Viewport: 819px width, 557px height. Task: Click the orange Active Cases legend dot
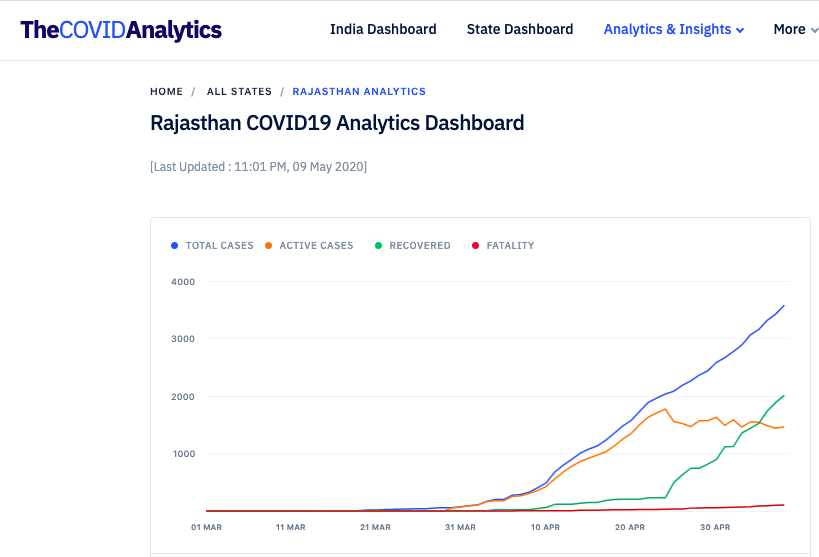(x=268, y=246)
